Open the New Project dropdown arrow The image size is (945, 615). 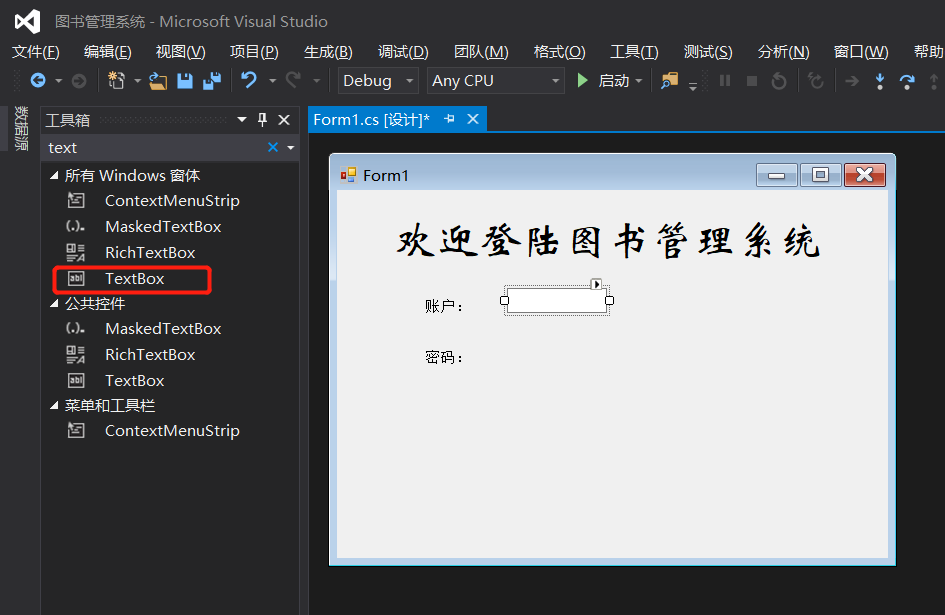[137, 81]
